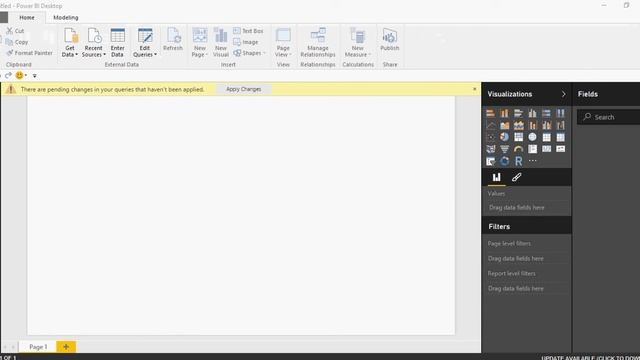Open the Edit Queries dropdown
This screenshot has width=640, height=360.
(x=145, y=42)
